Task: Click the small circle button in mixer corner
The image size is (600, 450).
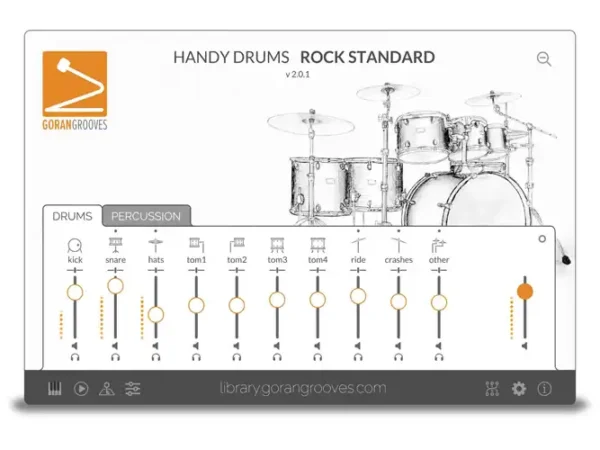Action: pos(542,239)
